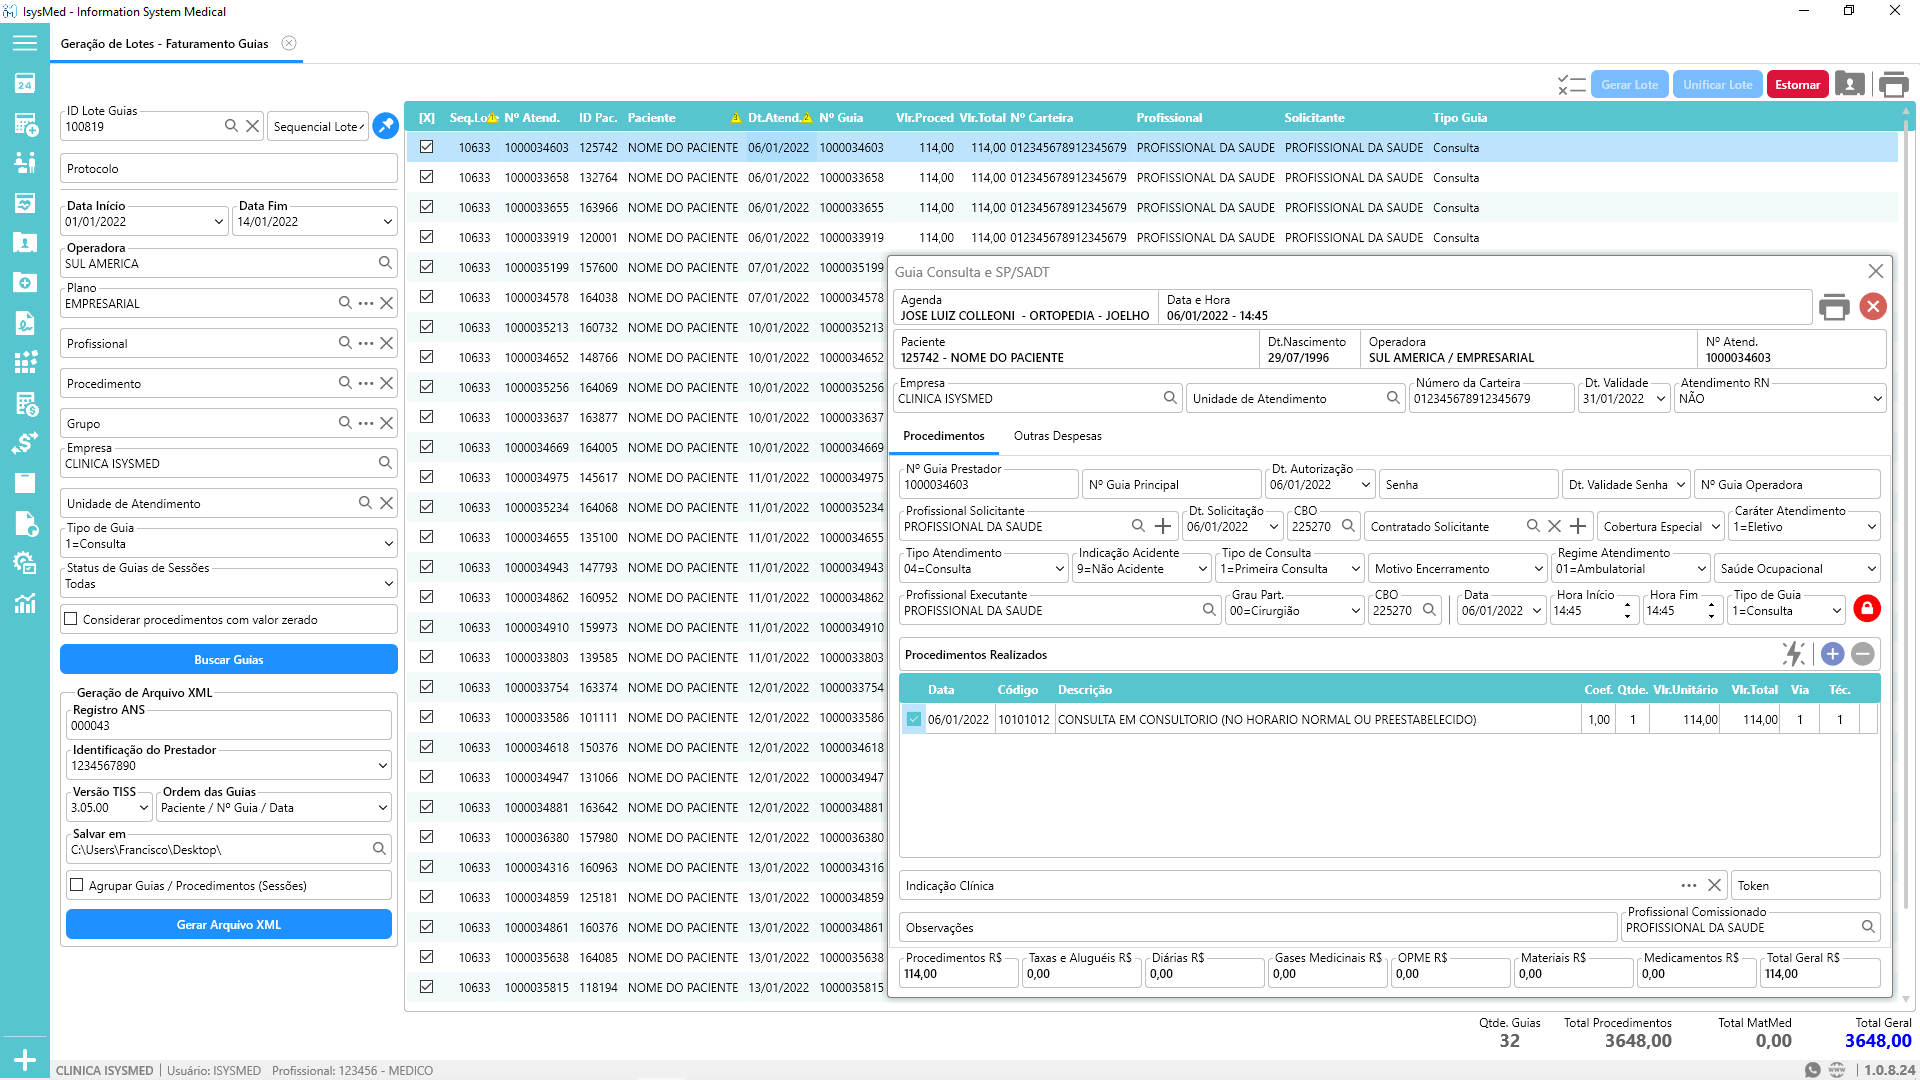Viewport: 1920px width, 1080px height.
Task: Click the lightning bolt icon in Procedimentos Realizados
Action: coord(1793,654)
